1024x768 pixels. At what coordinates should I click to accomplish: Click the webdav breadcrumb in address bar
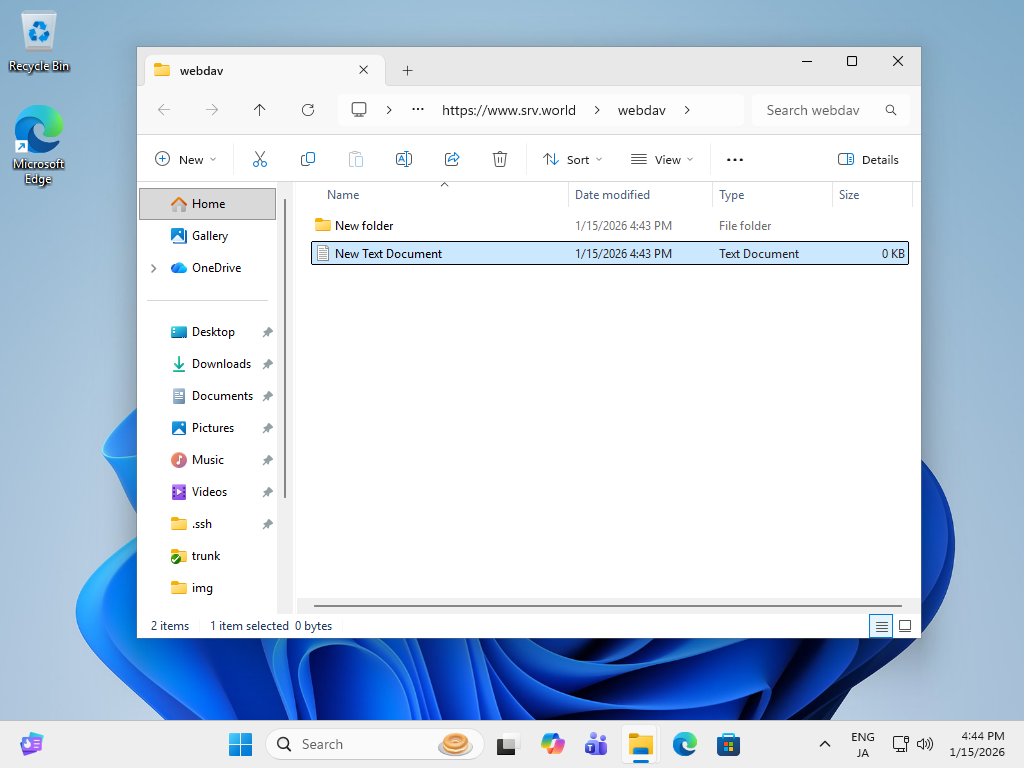(x=641, y=110)
